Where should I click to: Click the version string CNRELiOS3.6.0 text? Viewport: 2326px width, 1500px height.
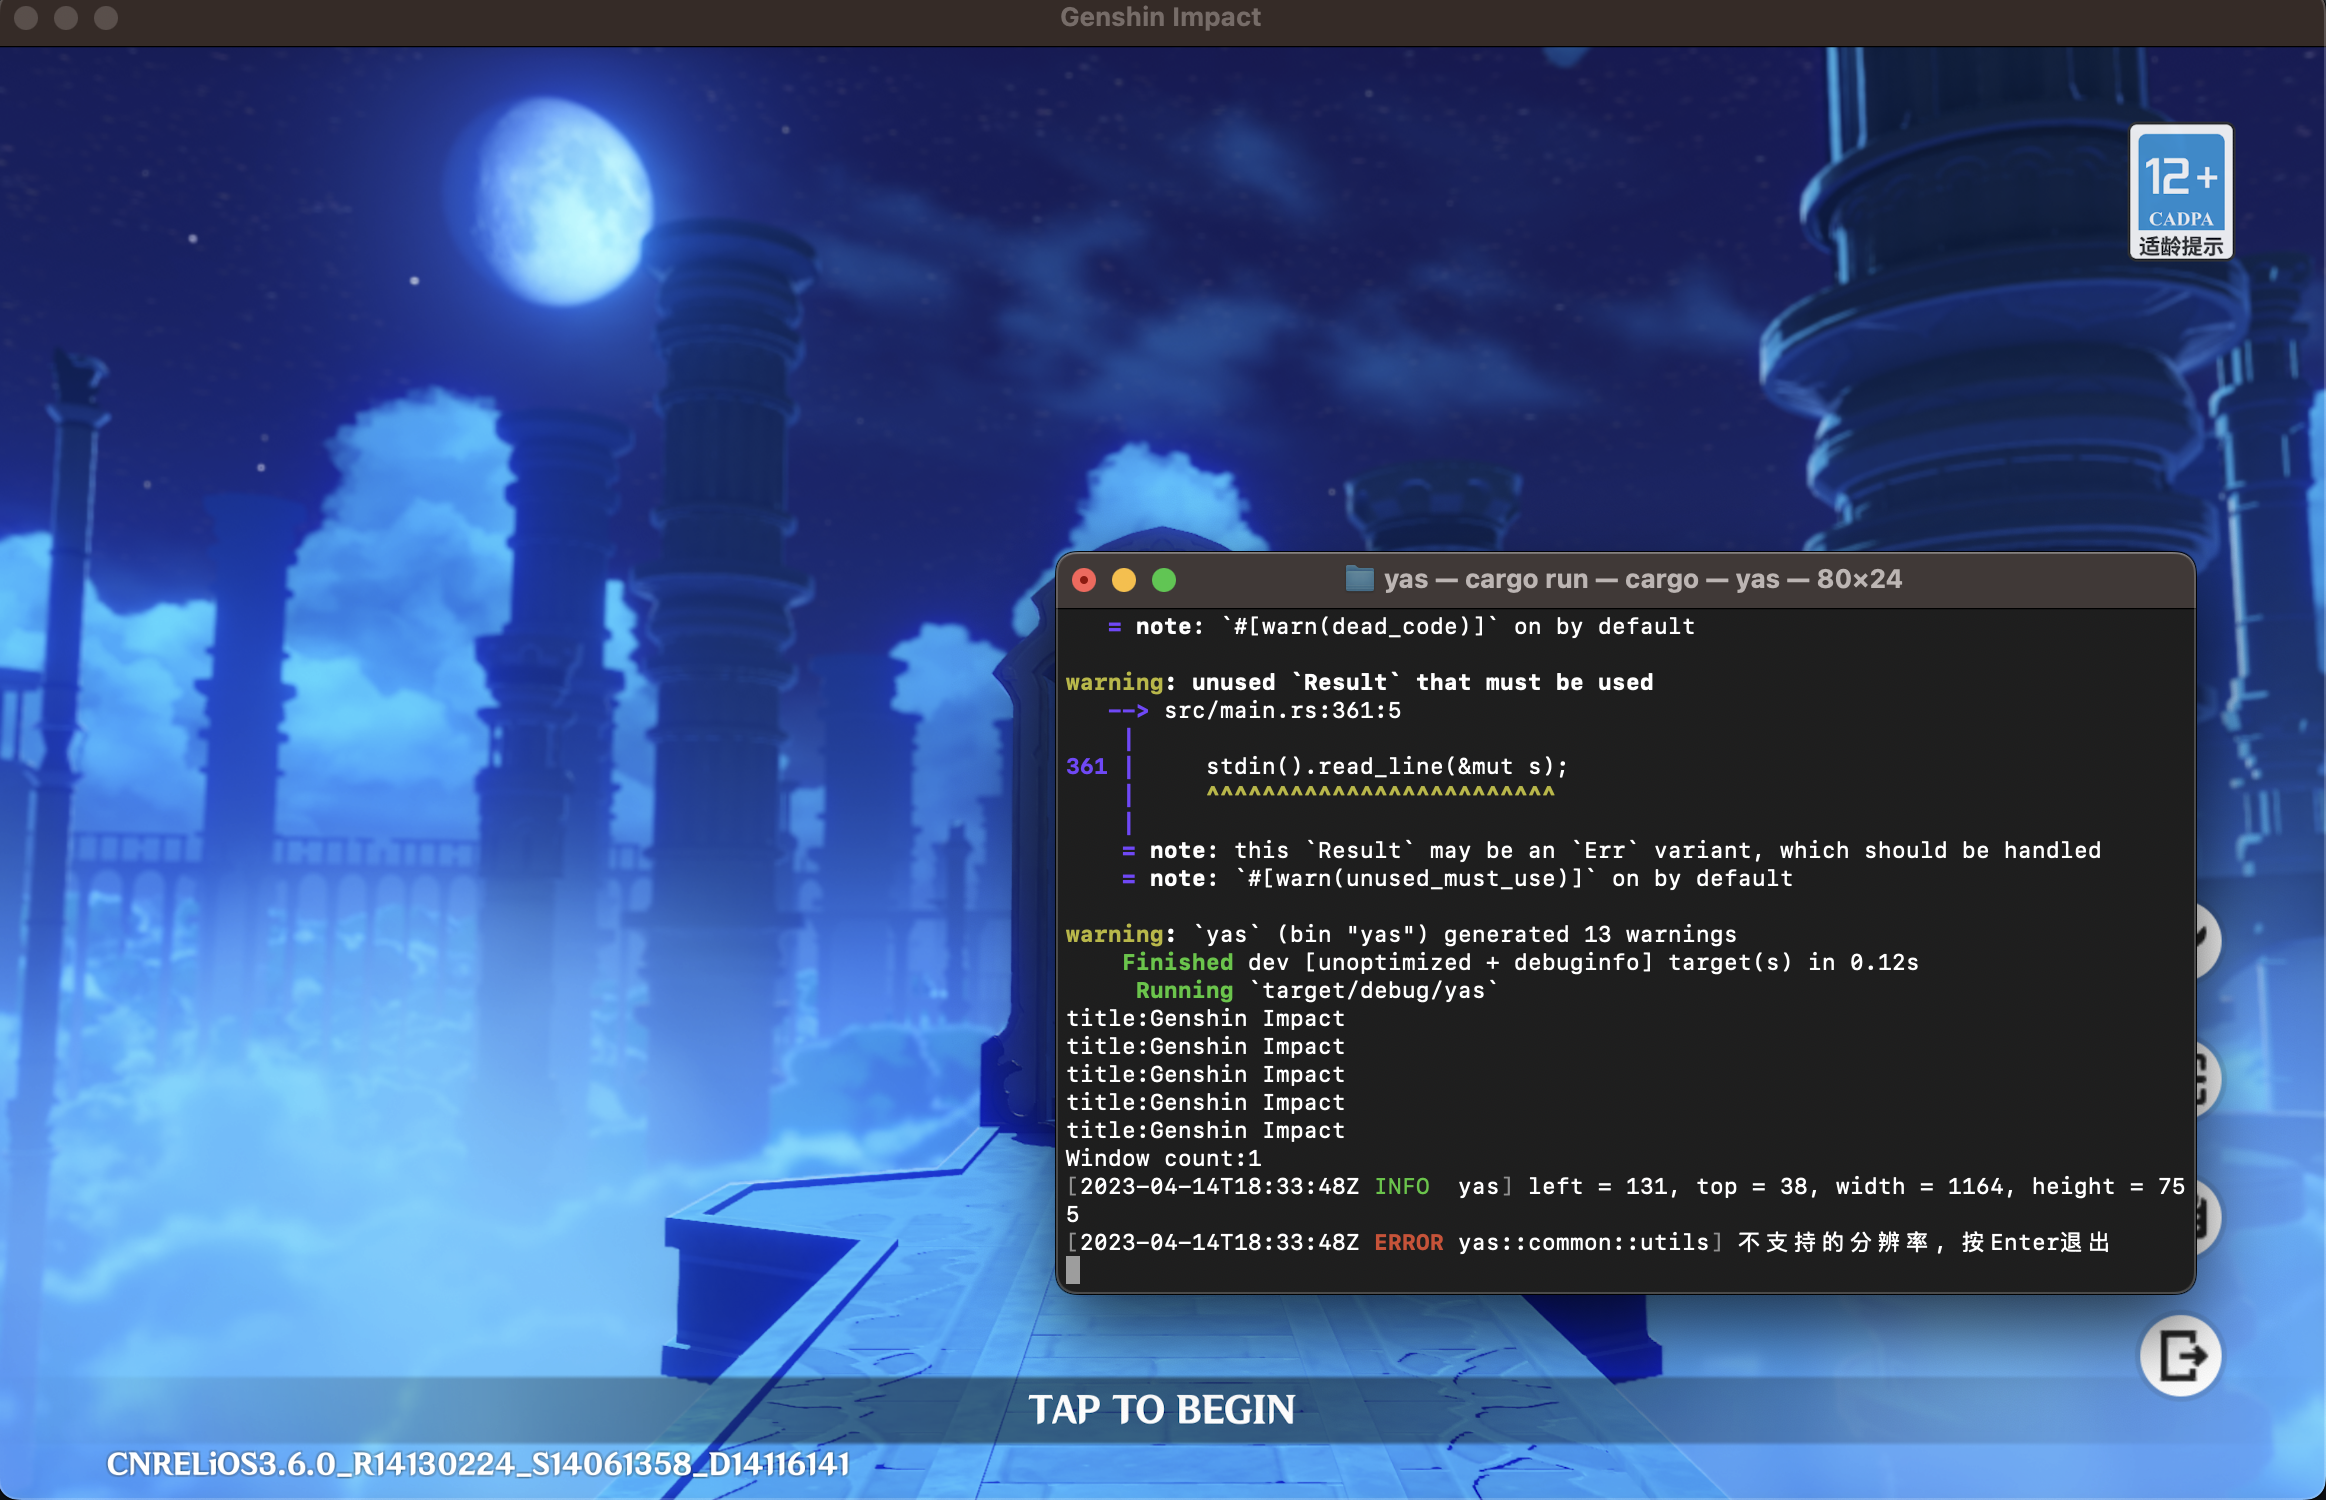478,1464
